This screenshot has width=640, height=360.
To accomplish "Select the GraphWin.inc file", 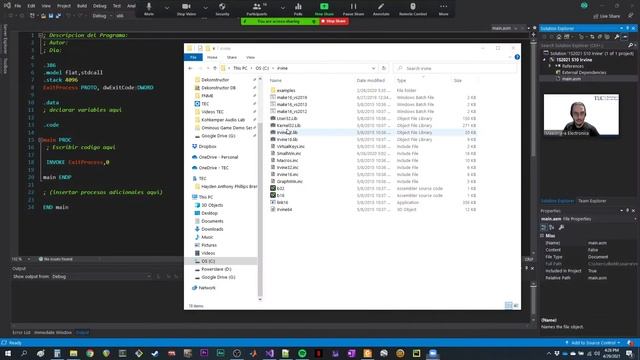I will coord(289,181).
